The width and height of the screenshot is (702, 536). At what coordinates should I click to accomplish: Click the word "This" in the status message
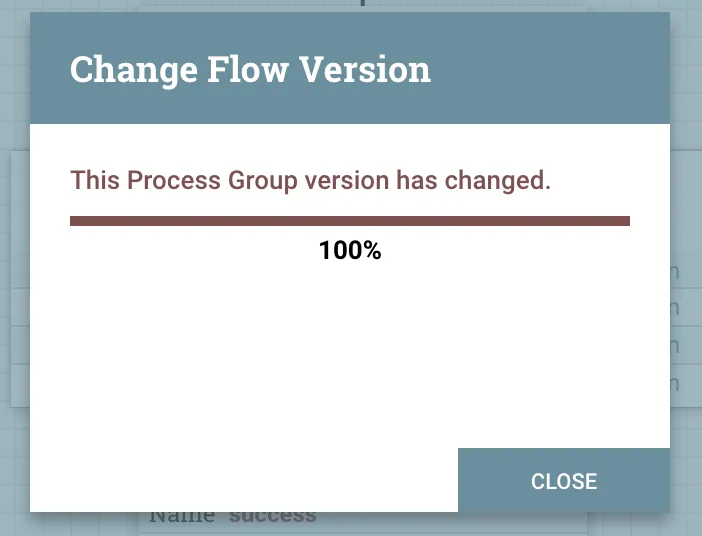coord(94,182)
